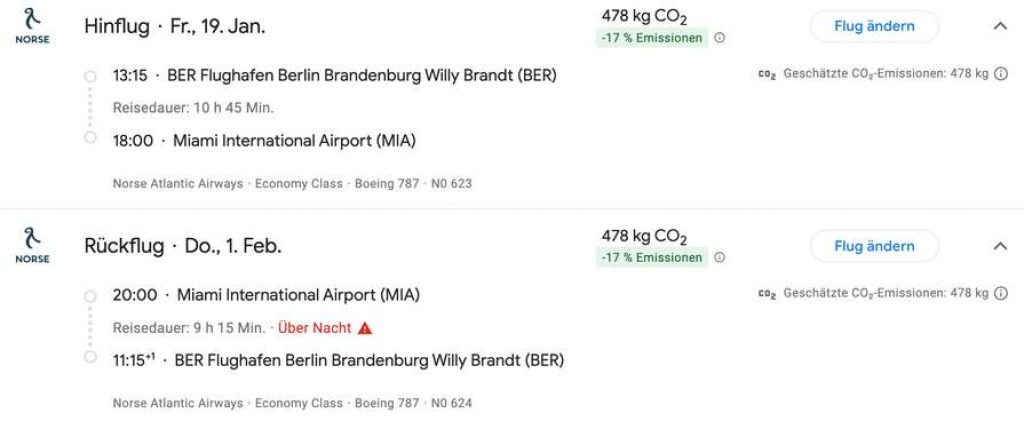Collapse the Hinflug details with the chevron

(x=1000, y=26)
